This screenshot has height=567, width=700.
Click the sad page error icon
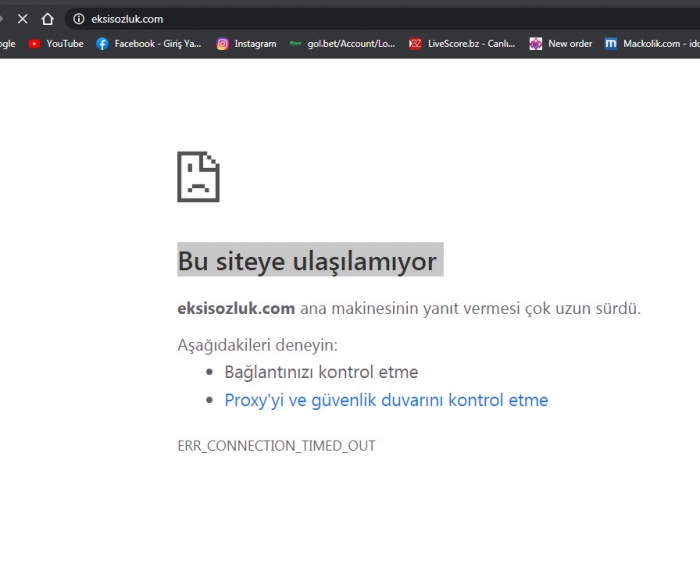[198, 177]
